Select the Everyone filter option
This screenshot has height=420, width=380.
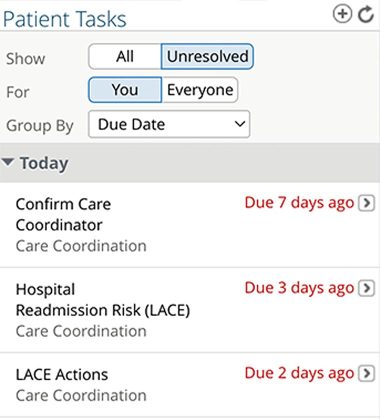coord(200,90)
